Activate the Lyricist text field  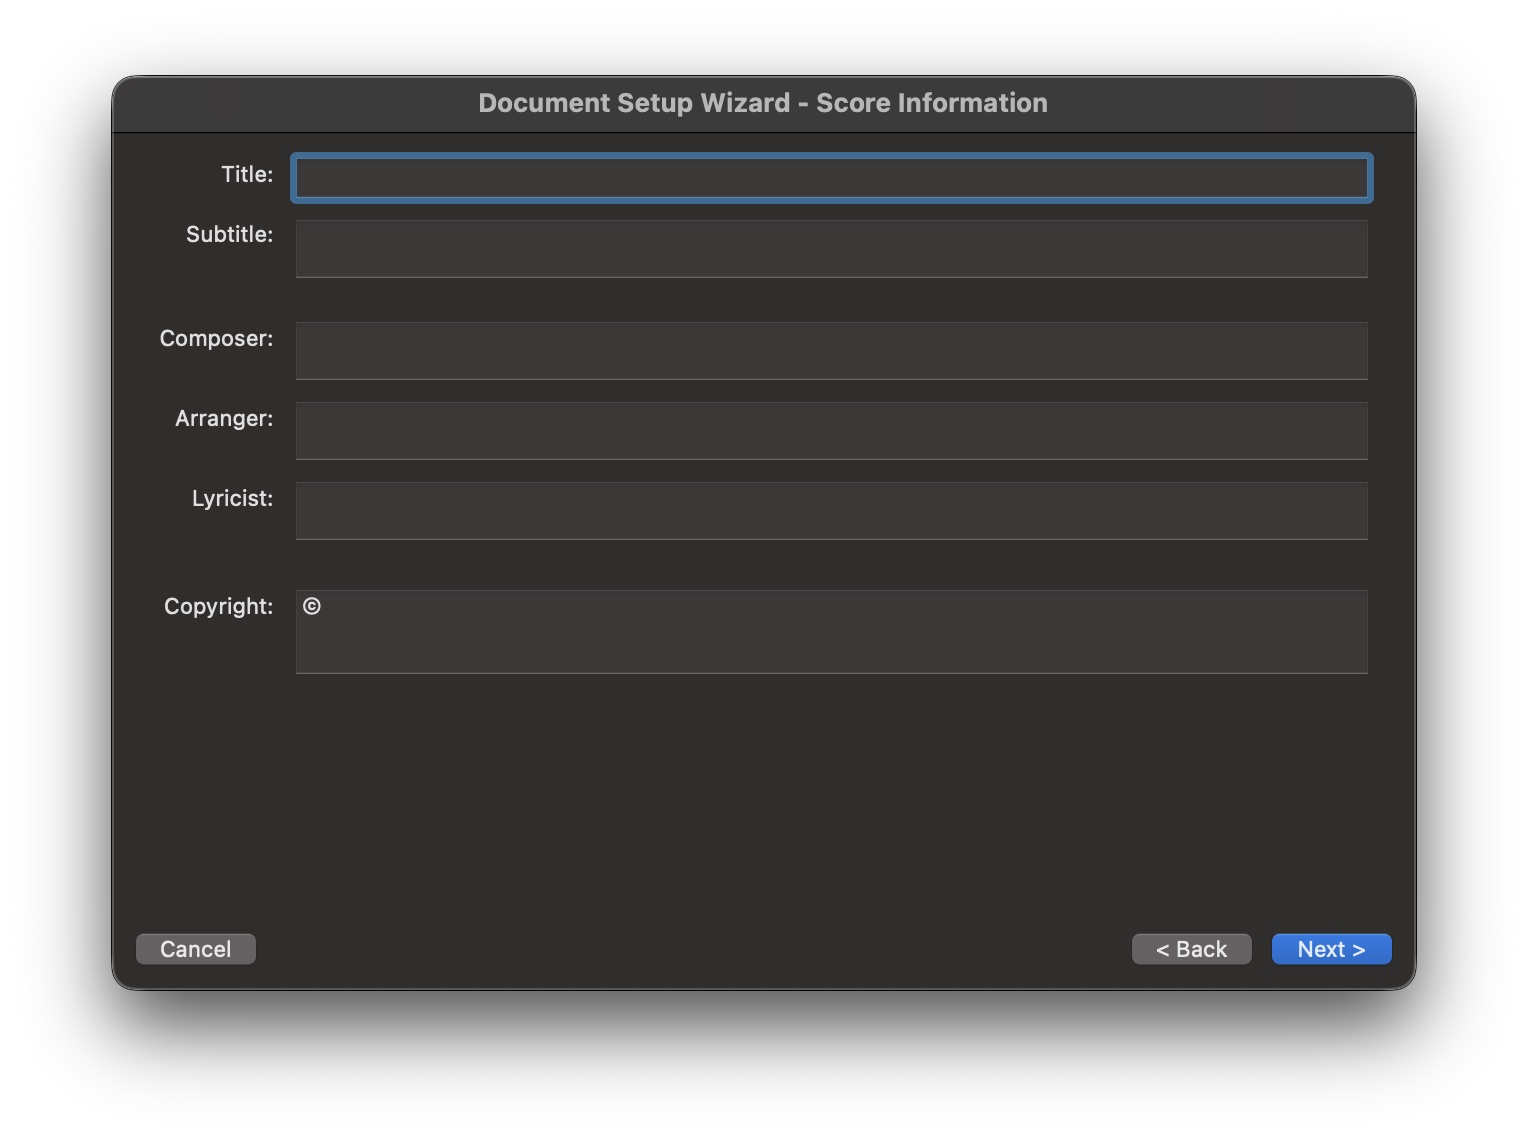click(x=830, y=510)
